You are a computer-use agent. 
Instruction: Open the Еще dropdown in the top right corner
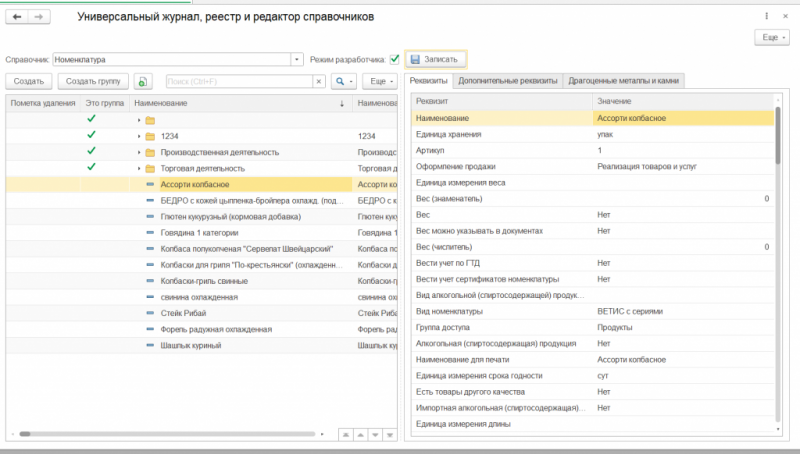pos(772,37)
